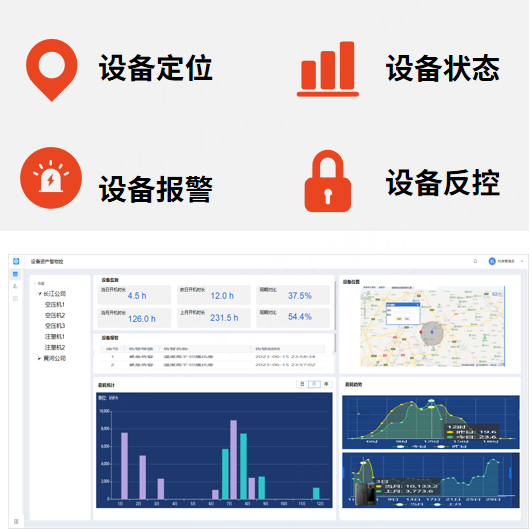
Task: Toggle 昨日 legend in daily trend chart
Action: (x=451, y=446)
